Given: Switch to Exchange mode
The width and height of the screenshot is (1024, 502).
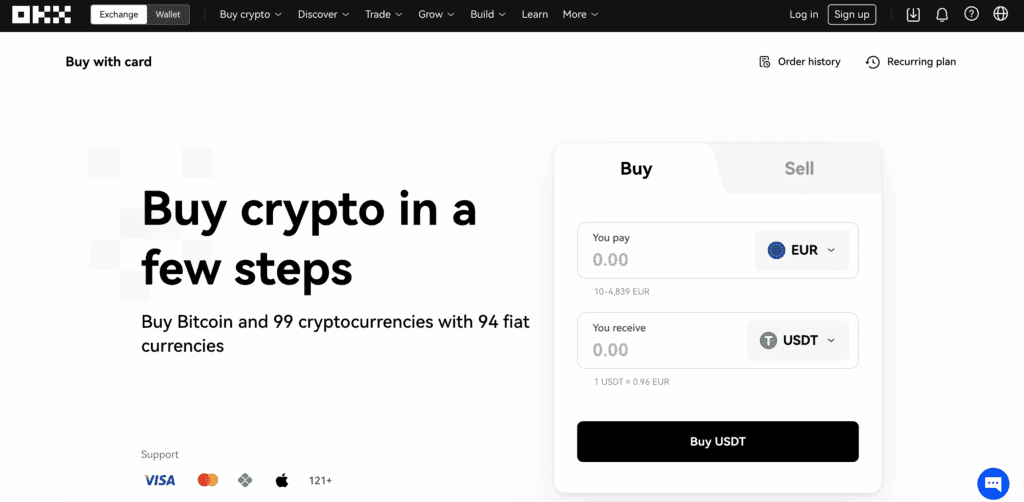Looking at the screenshot, I should coord(119,15).
